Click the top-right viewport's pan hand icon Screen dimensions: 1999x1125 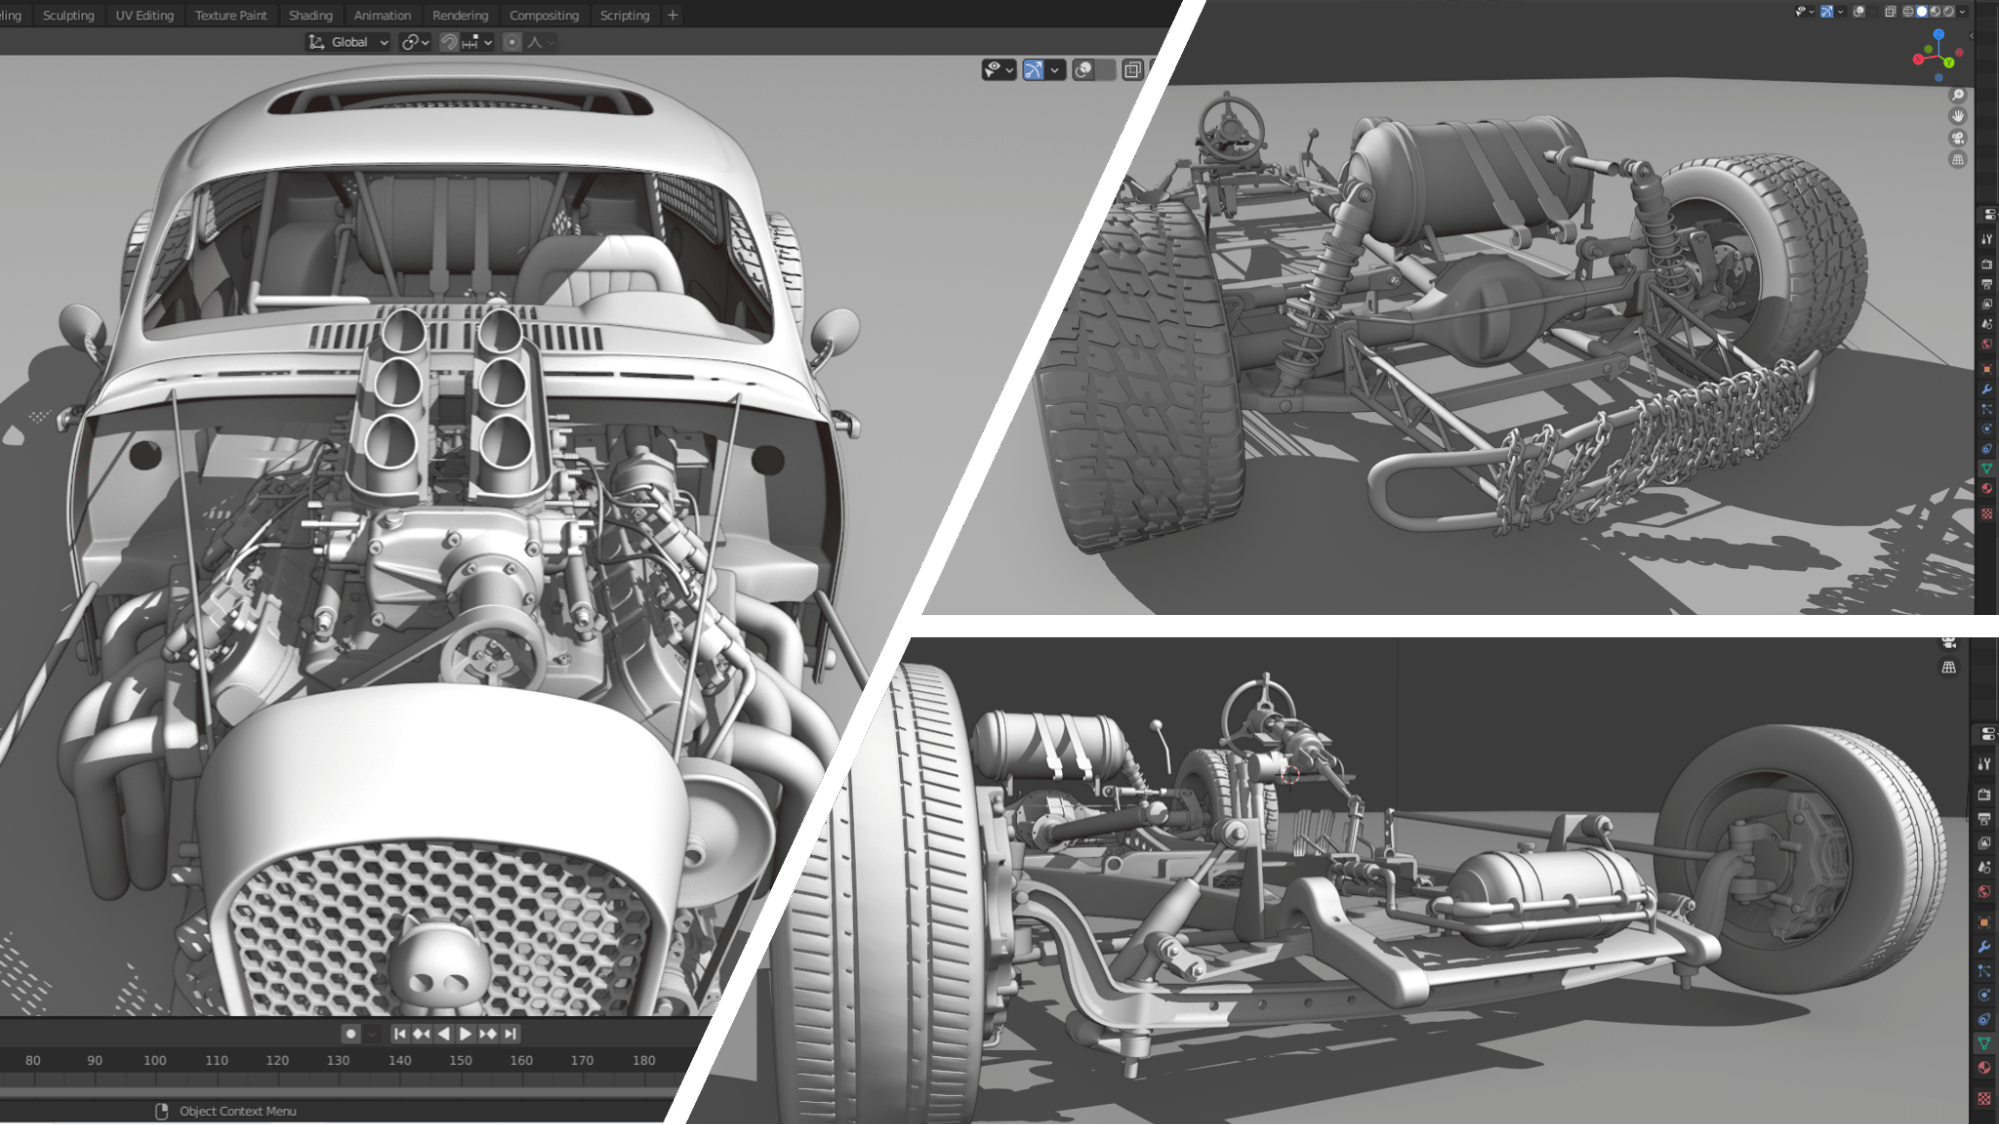click(1958, 116)
